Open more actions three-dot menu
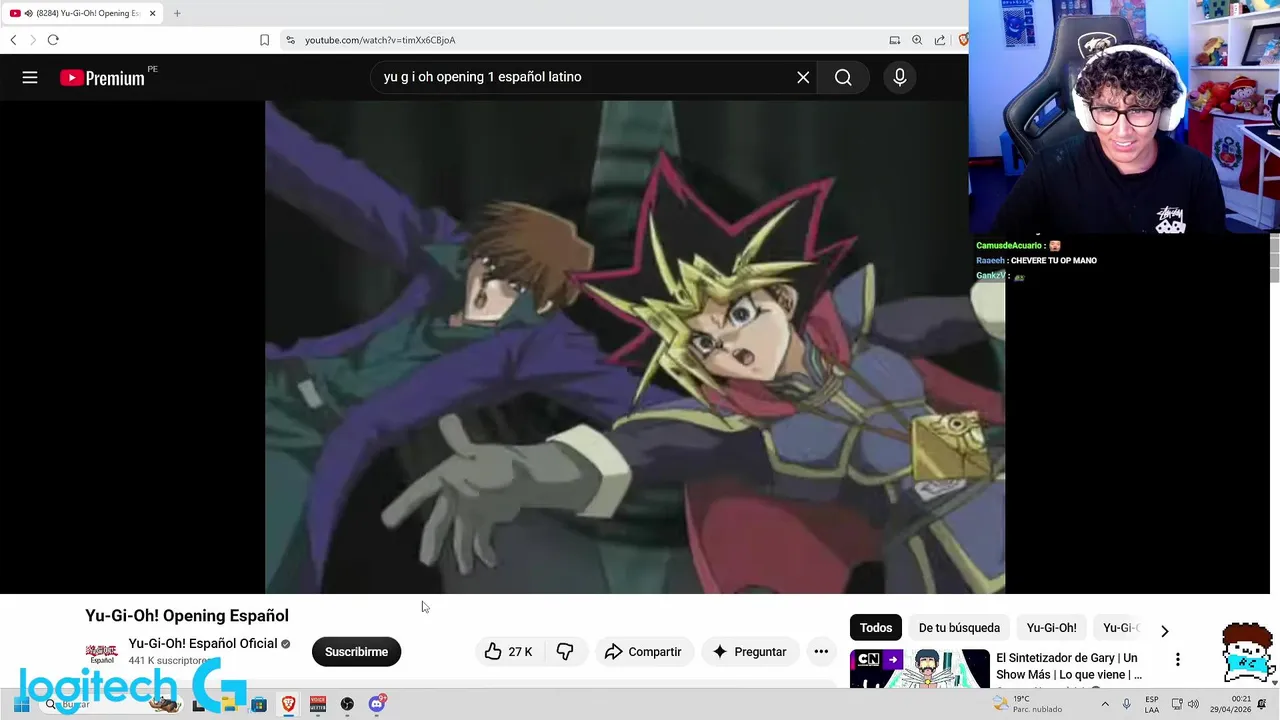Image resolution: width=1280 pixels, height=720 pixels. [x=821, y=652]
